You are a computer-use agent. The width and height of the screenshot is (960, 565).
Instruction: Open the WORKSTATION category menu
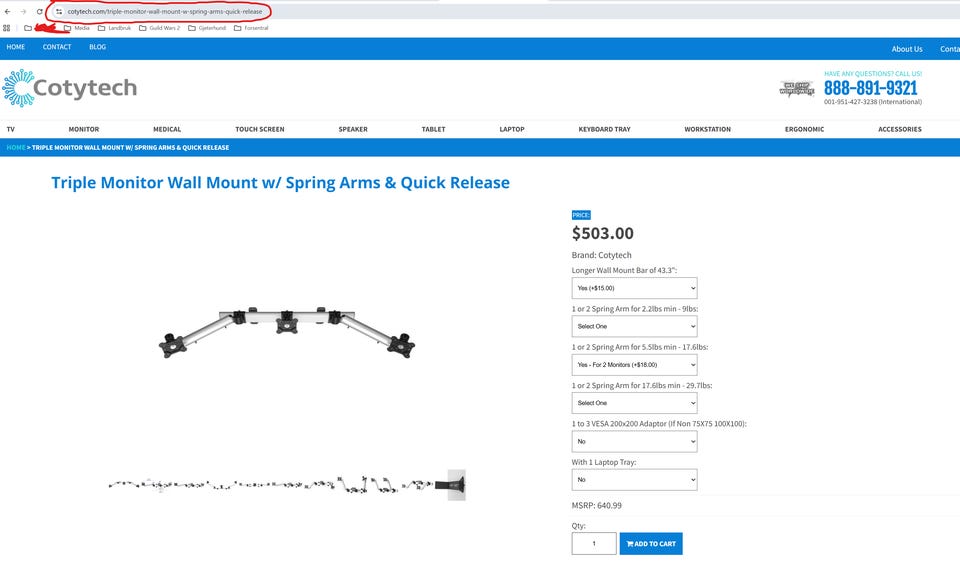point(707,129)
